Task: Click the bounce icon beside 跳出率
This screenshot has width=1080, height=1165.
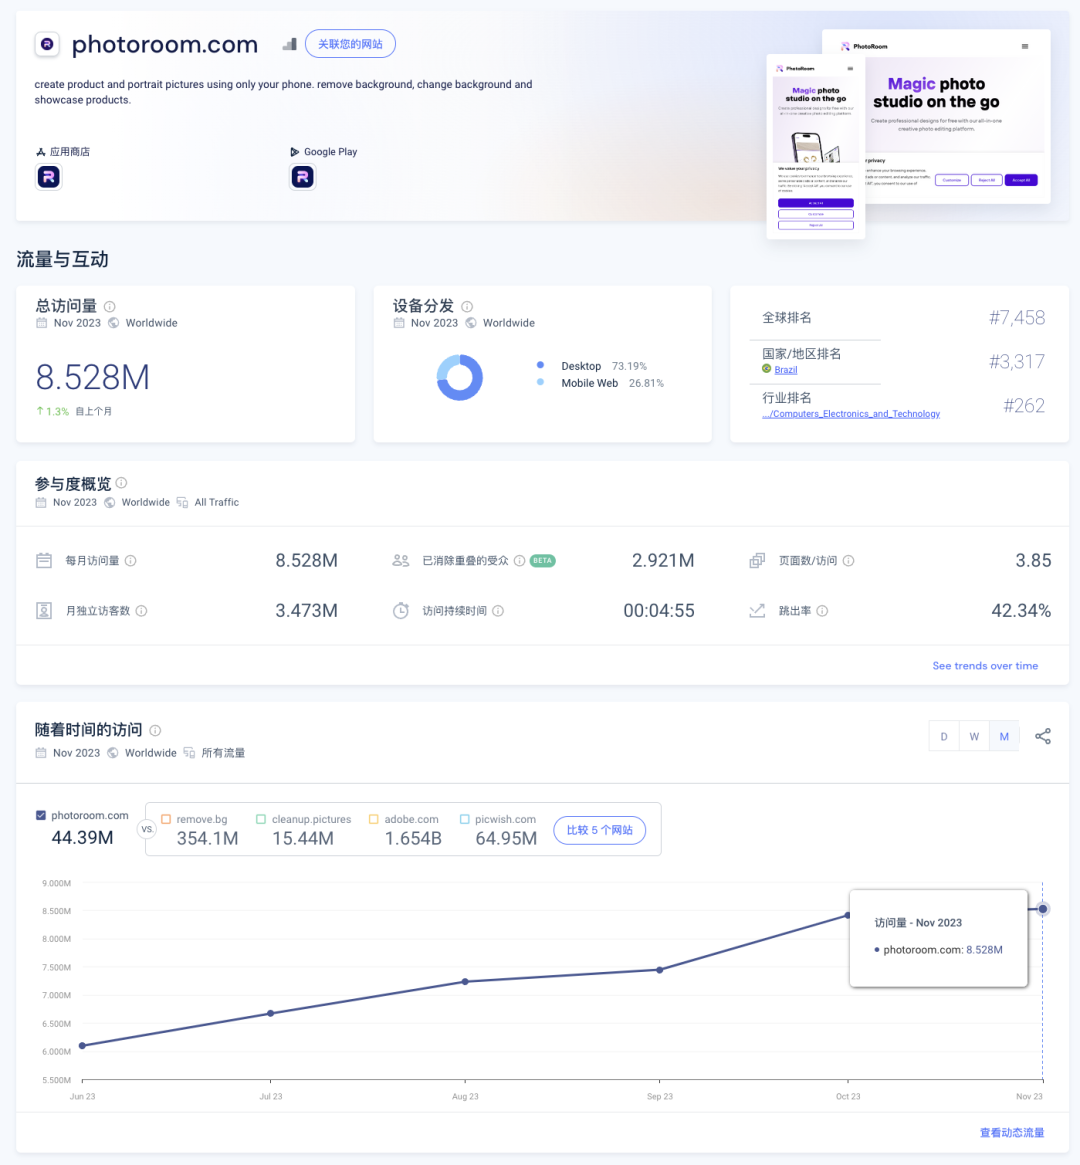Action: coord(757,611)
